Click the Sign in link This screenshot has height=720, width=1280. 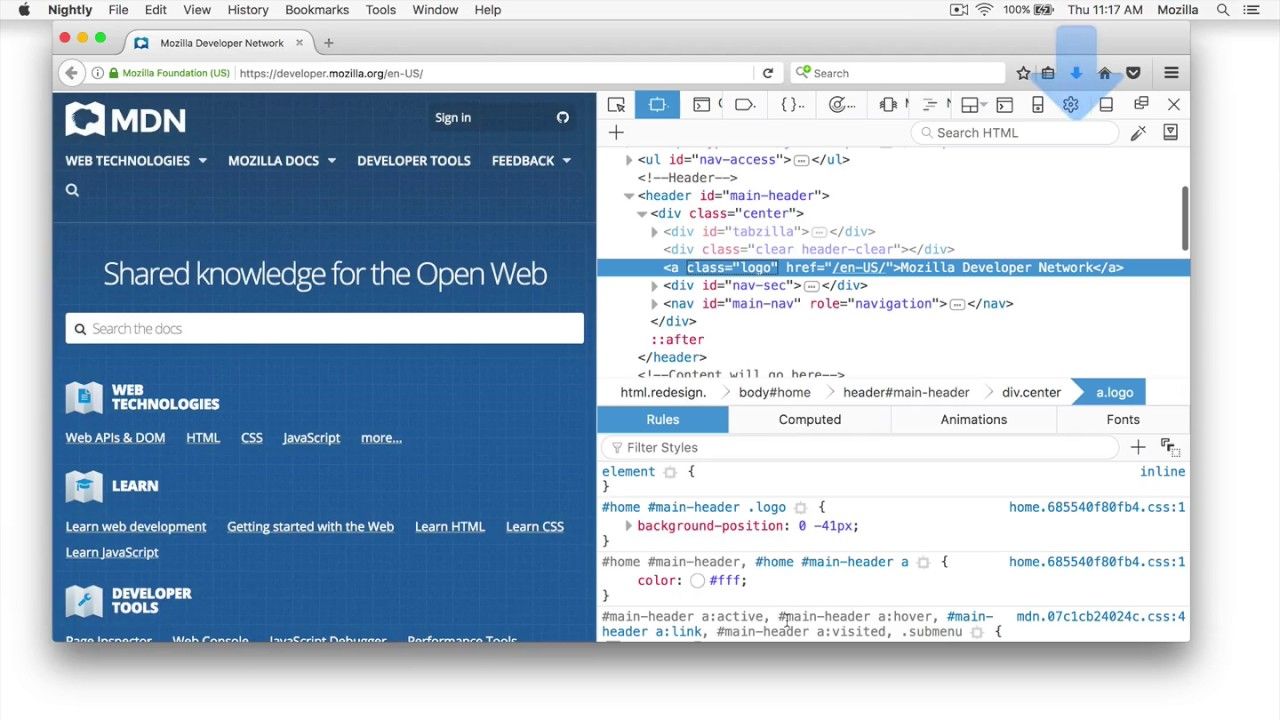(453, 118)
